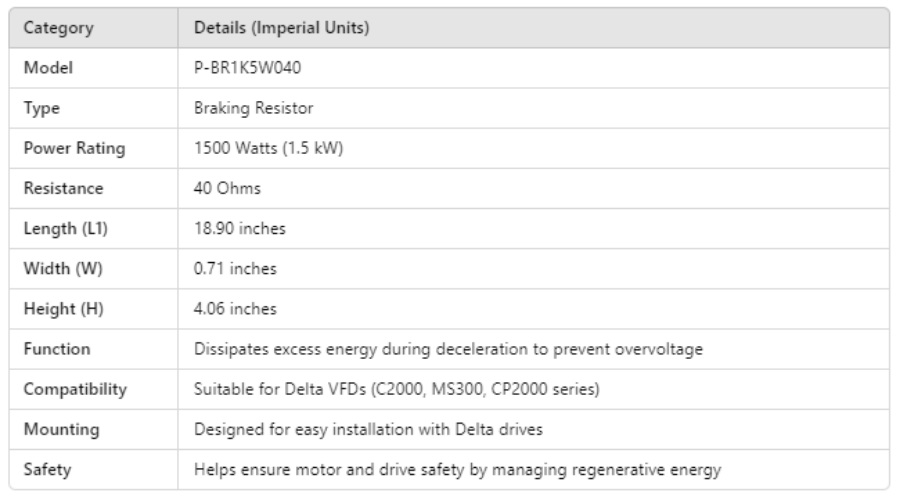Viewport: 900px width, 500px height.
Task: Click the Details (Imperial Units) header
Action: click(x=281, y=27)
